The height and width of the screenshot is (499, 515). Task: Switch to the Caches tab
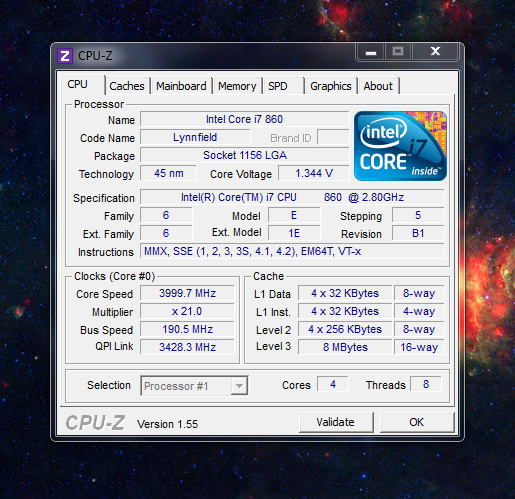click(x=127, y=86)
